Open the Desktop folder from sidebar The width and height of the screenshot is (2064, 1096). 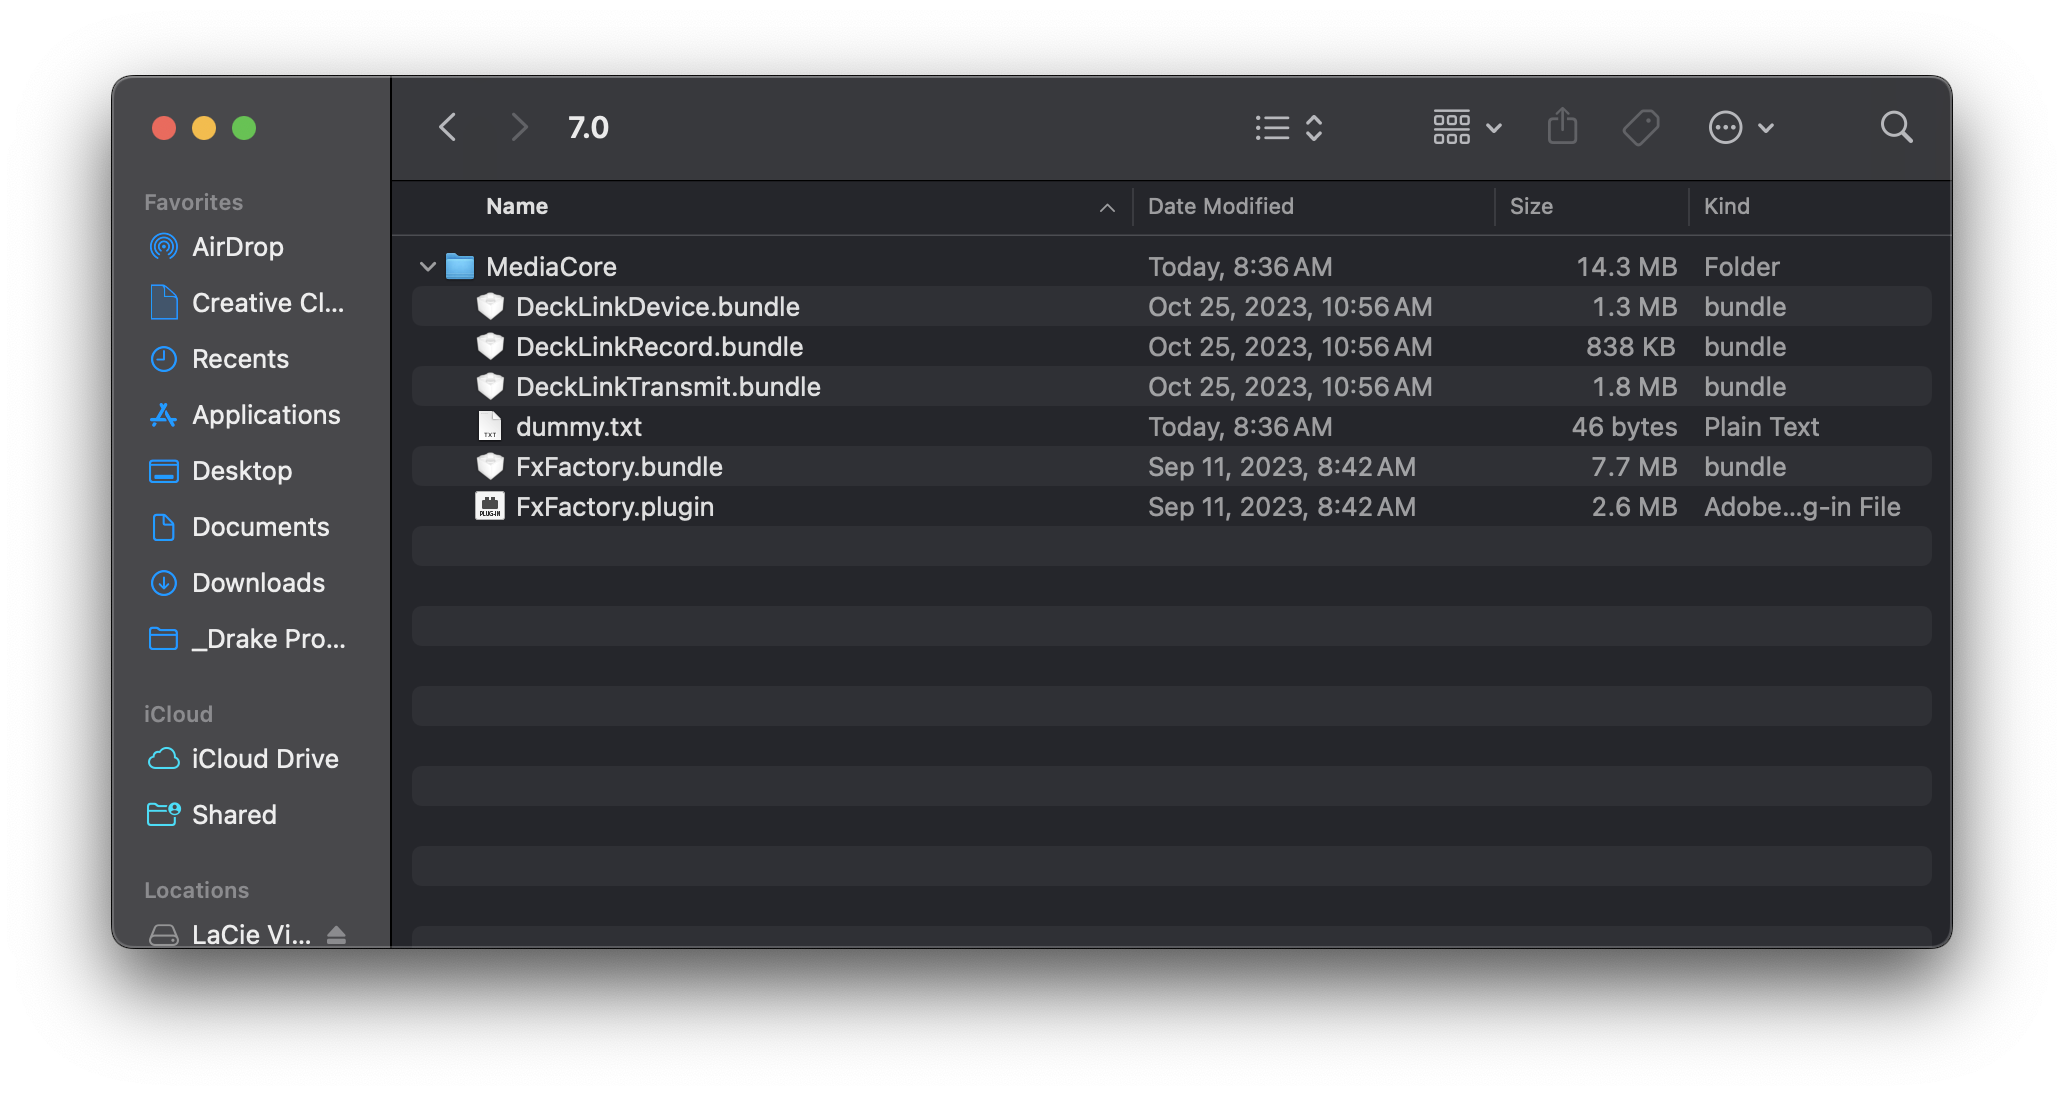[x=241, y=471]
